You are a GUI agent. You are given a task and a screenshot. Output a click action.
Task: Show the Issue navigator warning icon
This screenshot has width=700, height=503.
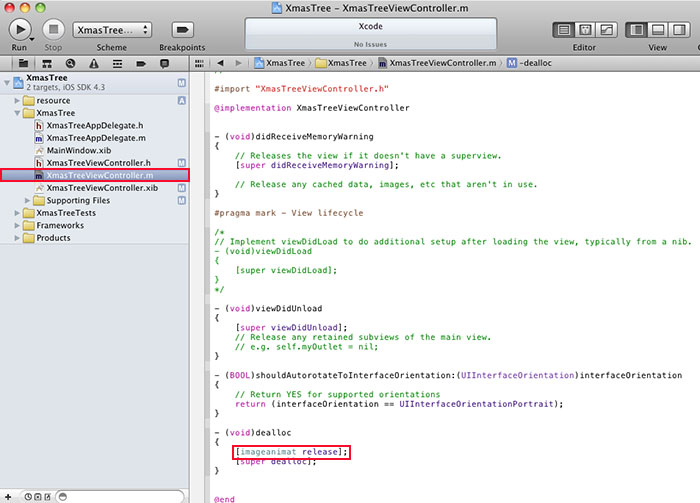pos(94,63)
